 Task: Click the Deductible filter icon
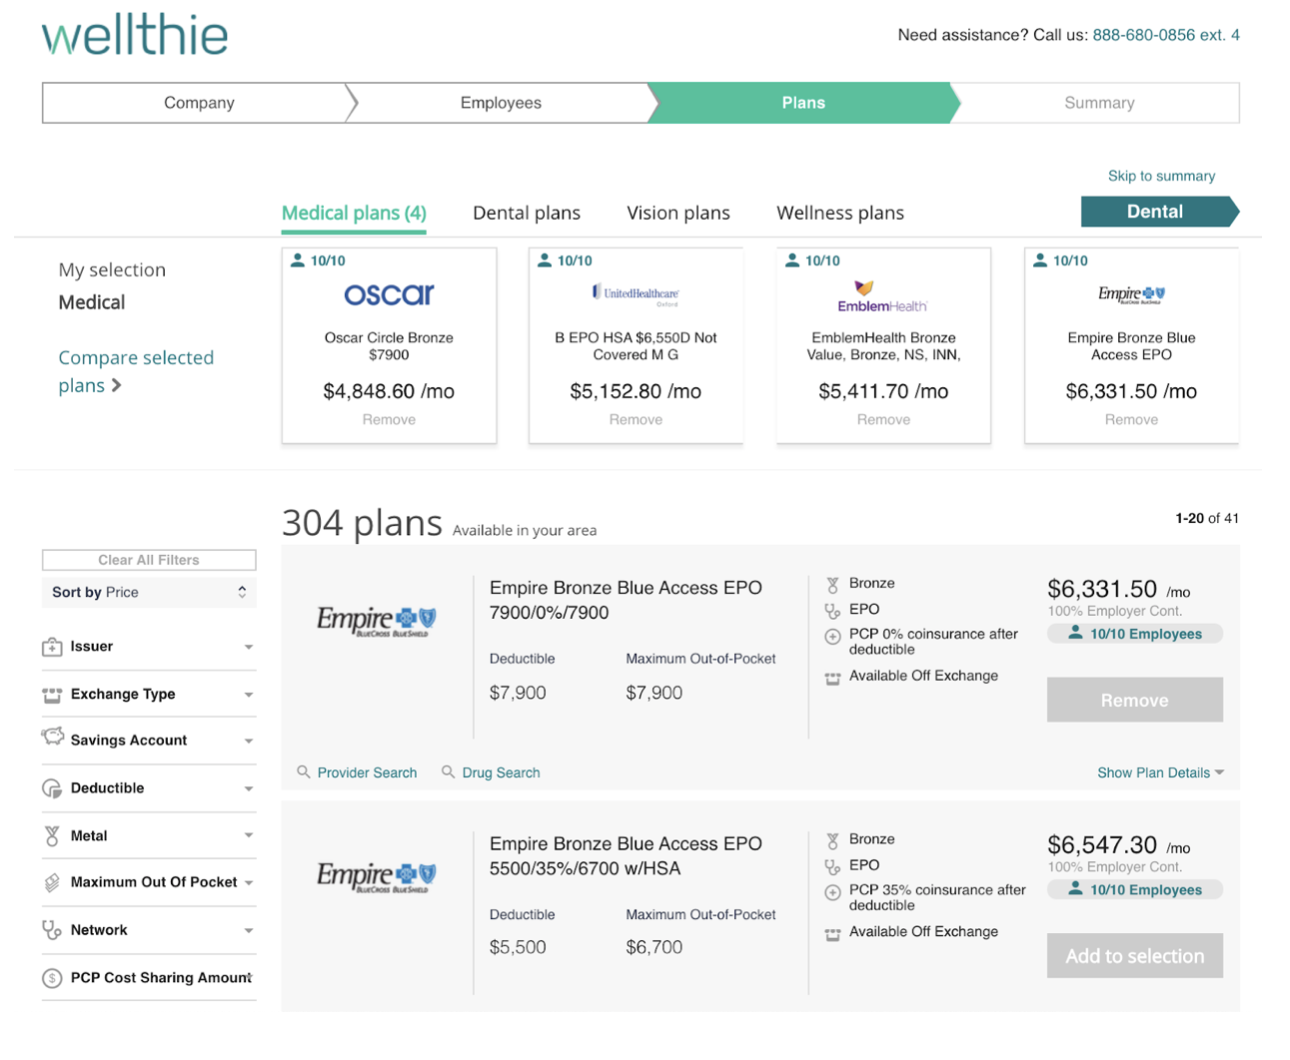coord(52,788)
